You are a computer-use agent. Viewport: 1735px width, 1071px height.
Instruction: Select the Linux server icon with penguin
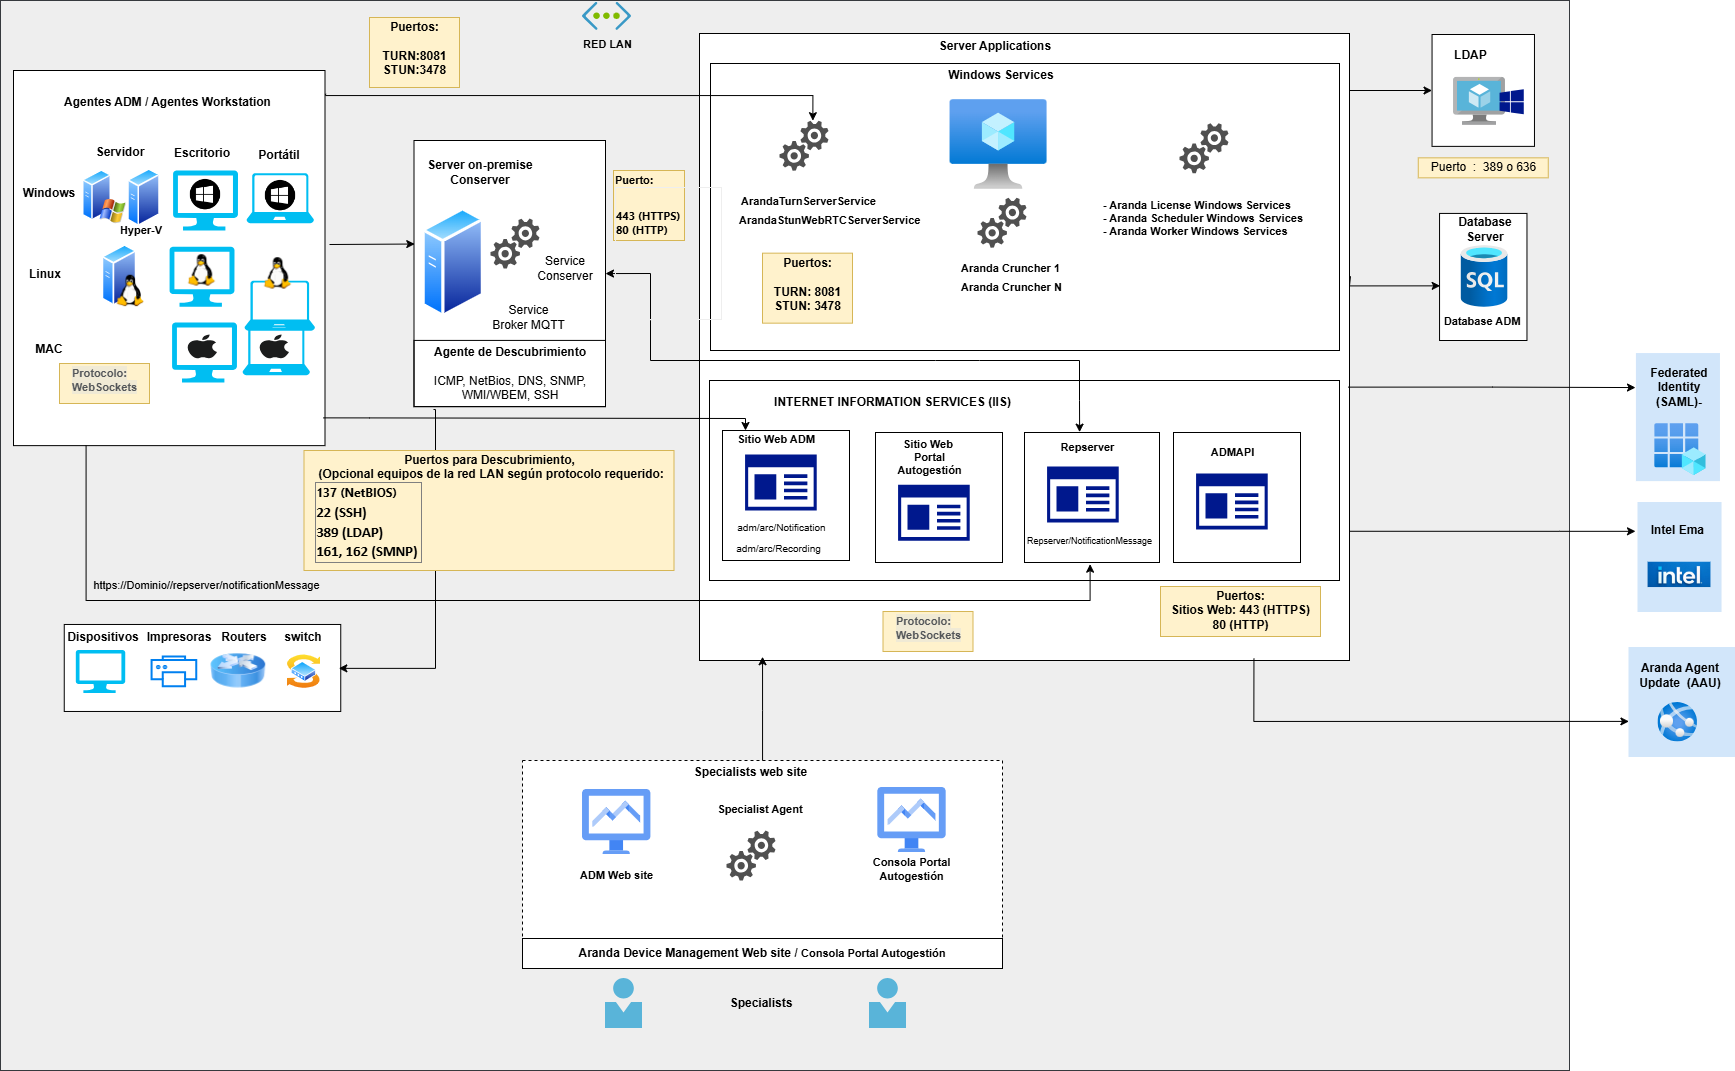(122, 277)
